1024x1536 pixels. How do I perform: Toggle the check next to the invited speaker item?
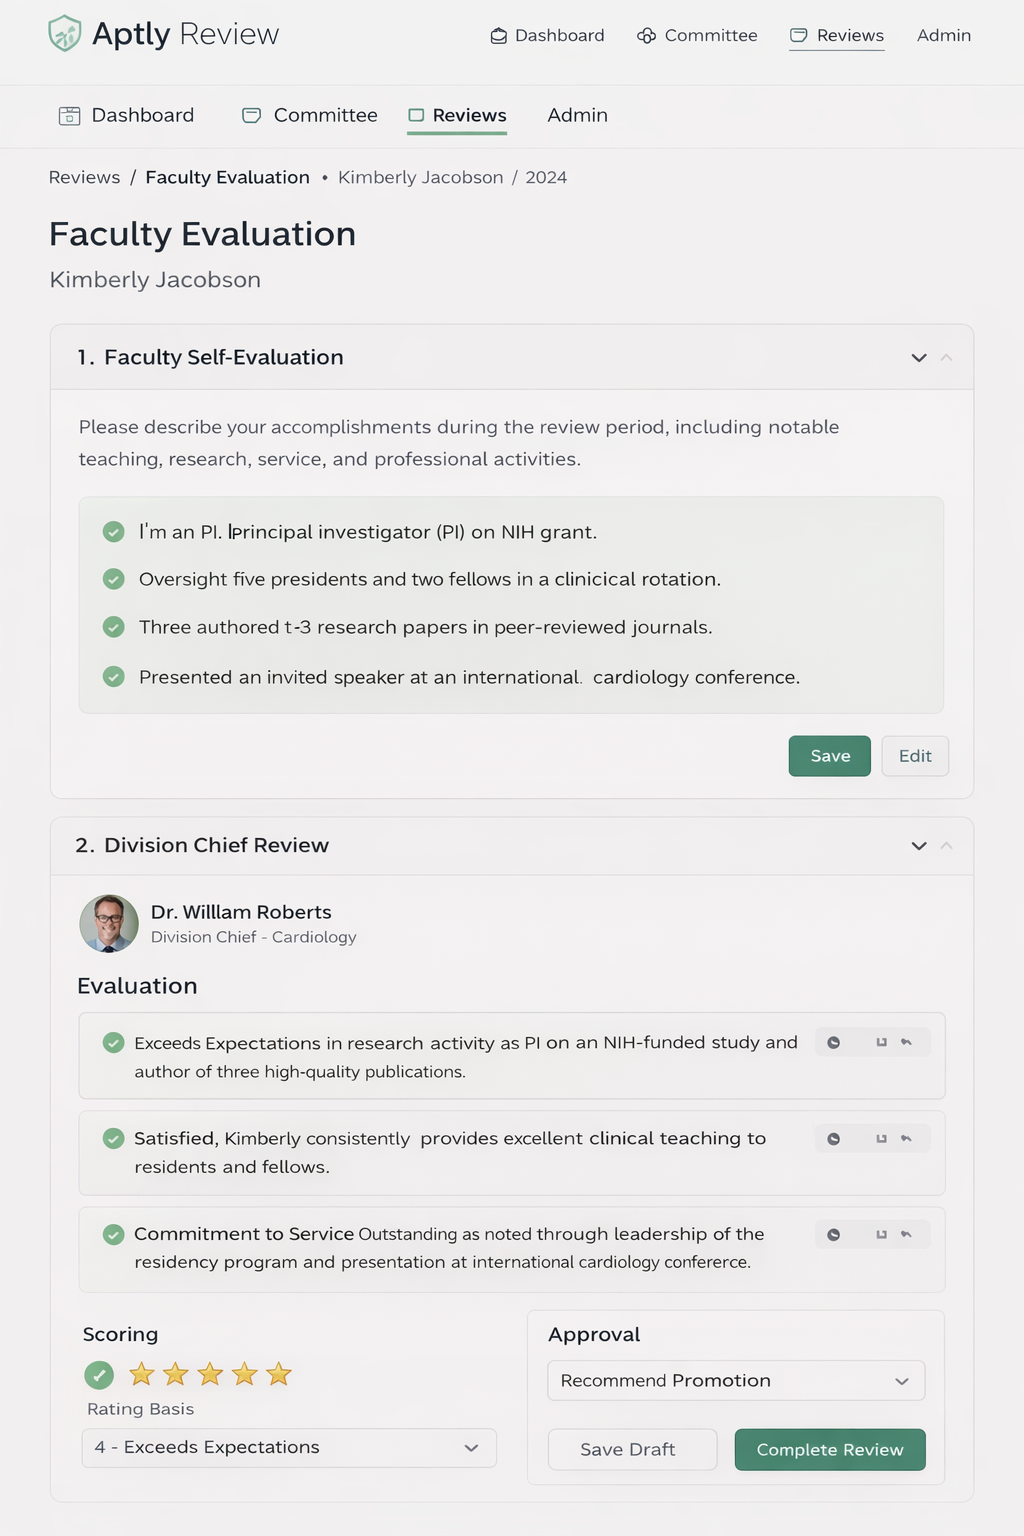coord(114,677)
